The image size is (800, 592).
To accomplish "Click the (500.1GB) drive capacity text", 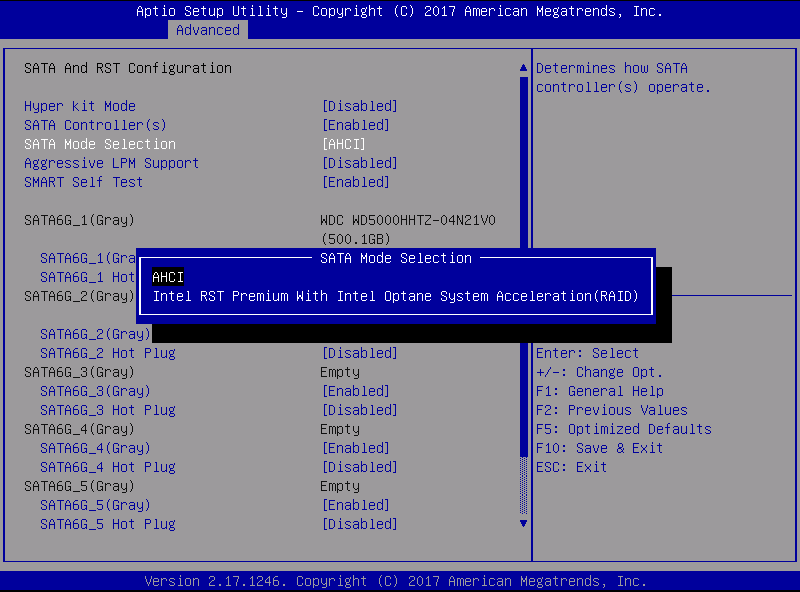I will pyautogui.click(x=356, y=239).
